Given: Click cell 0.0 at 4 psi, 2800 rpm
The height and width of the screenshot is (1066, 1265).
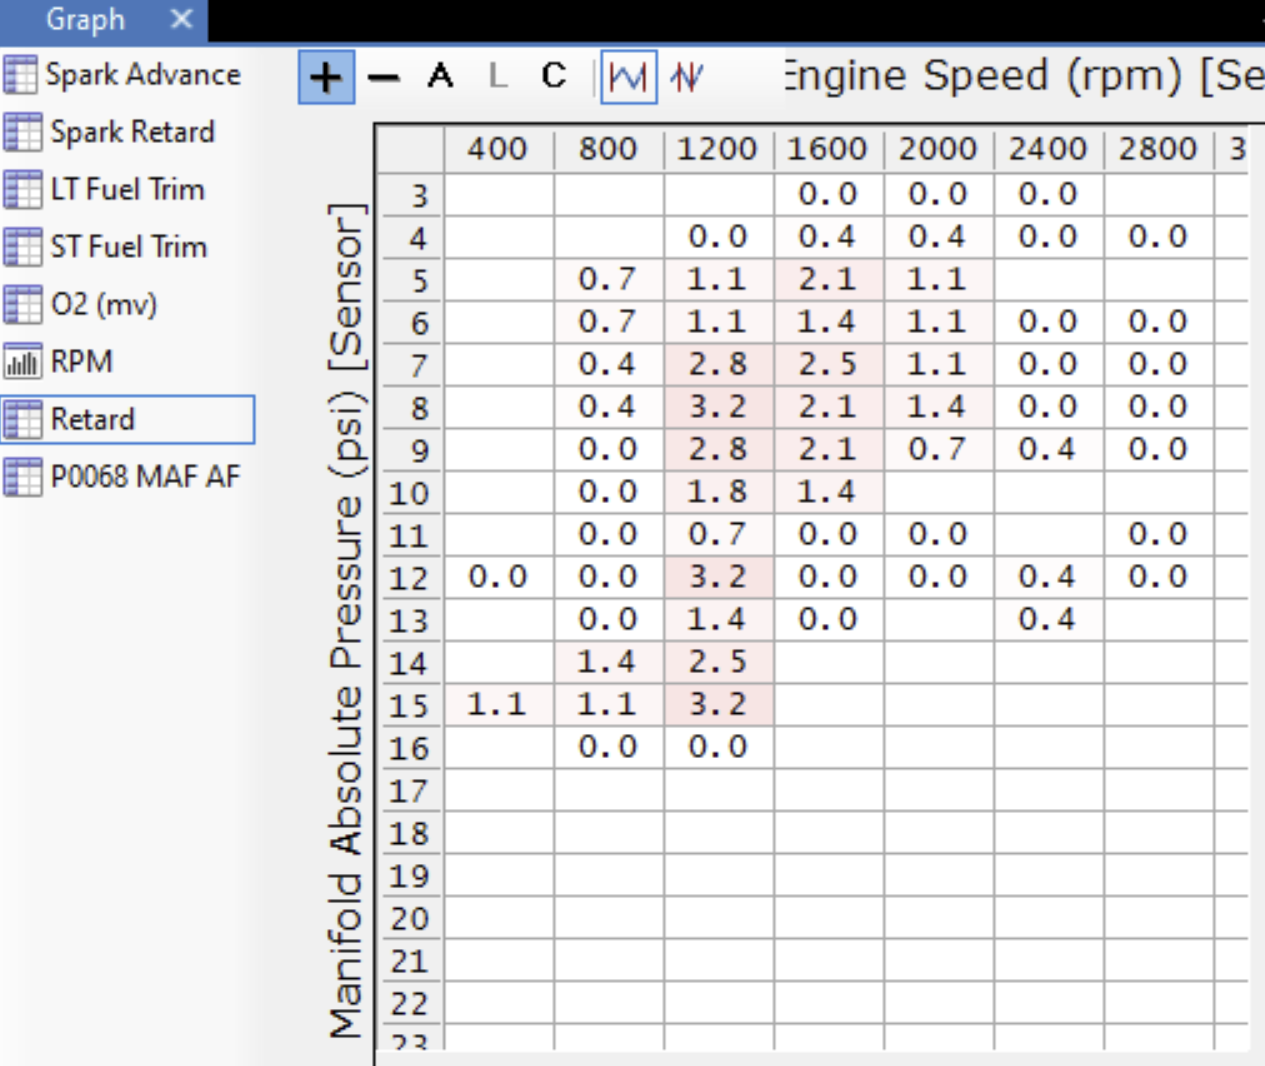Looking at the screenshot, I should tap(1158, 237).
